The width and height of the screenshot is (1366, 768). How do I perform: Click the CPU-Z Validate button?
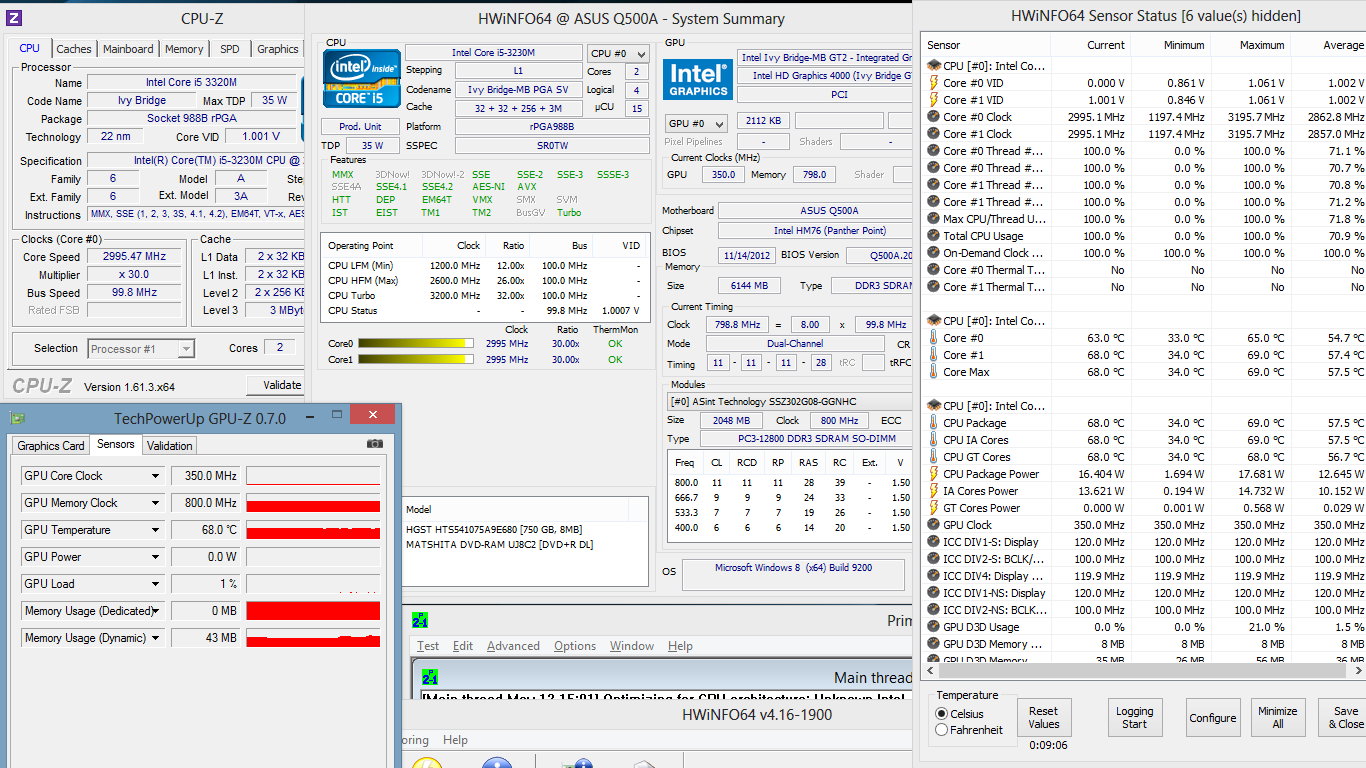(276, 385)
